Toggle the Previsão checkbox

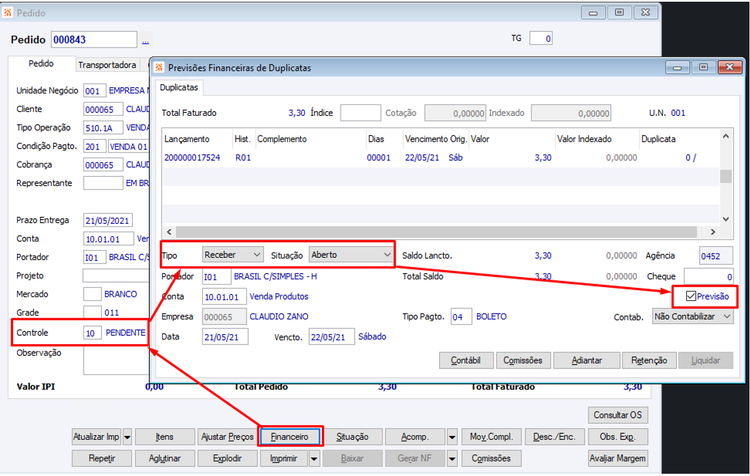pyautogui.click(x=691, y=296)
